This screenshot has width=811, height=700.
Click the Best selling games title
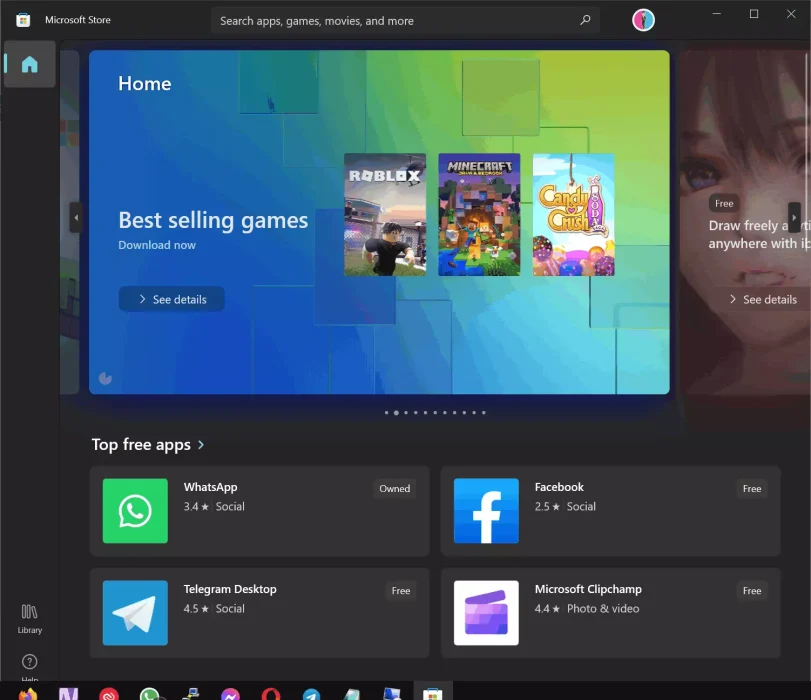(213, 220)
